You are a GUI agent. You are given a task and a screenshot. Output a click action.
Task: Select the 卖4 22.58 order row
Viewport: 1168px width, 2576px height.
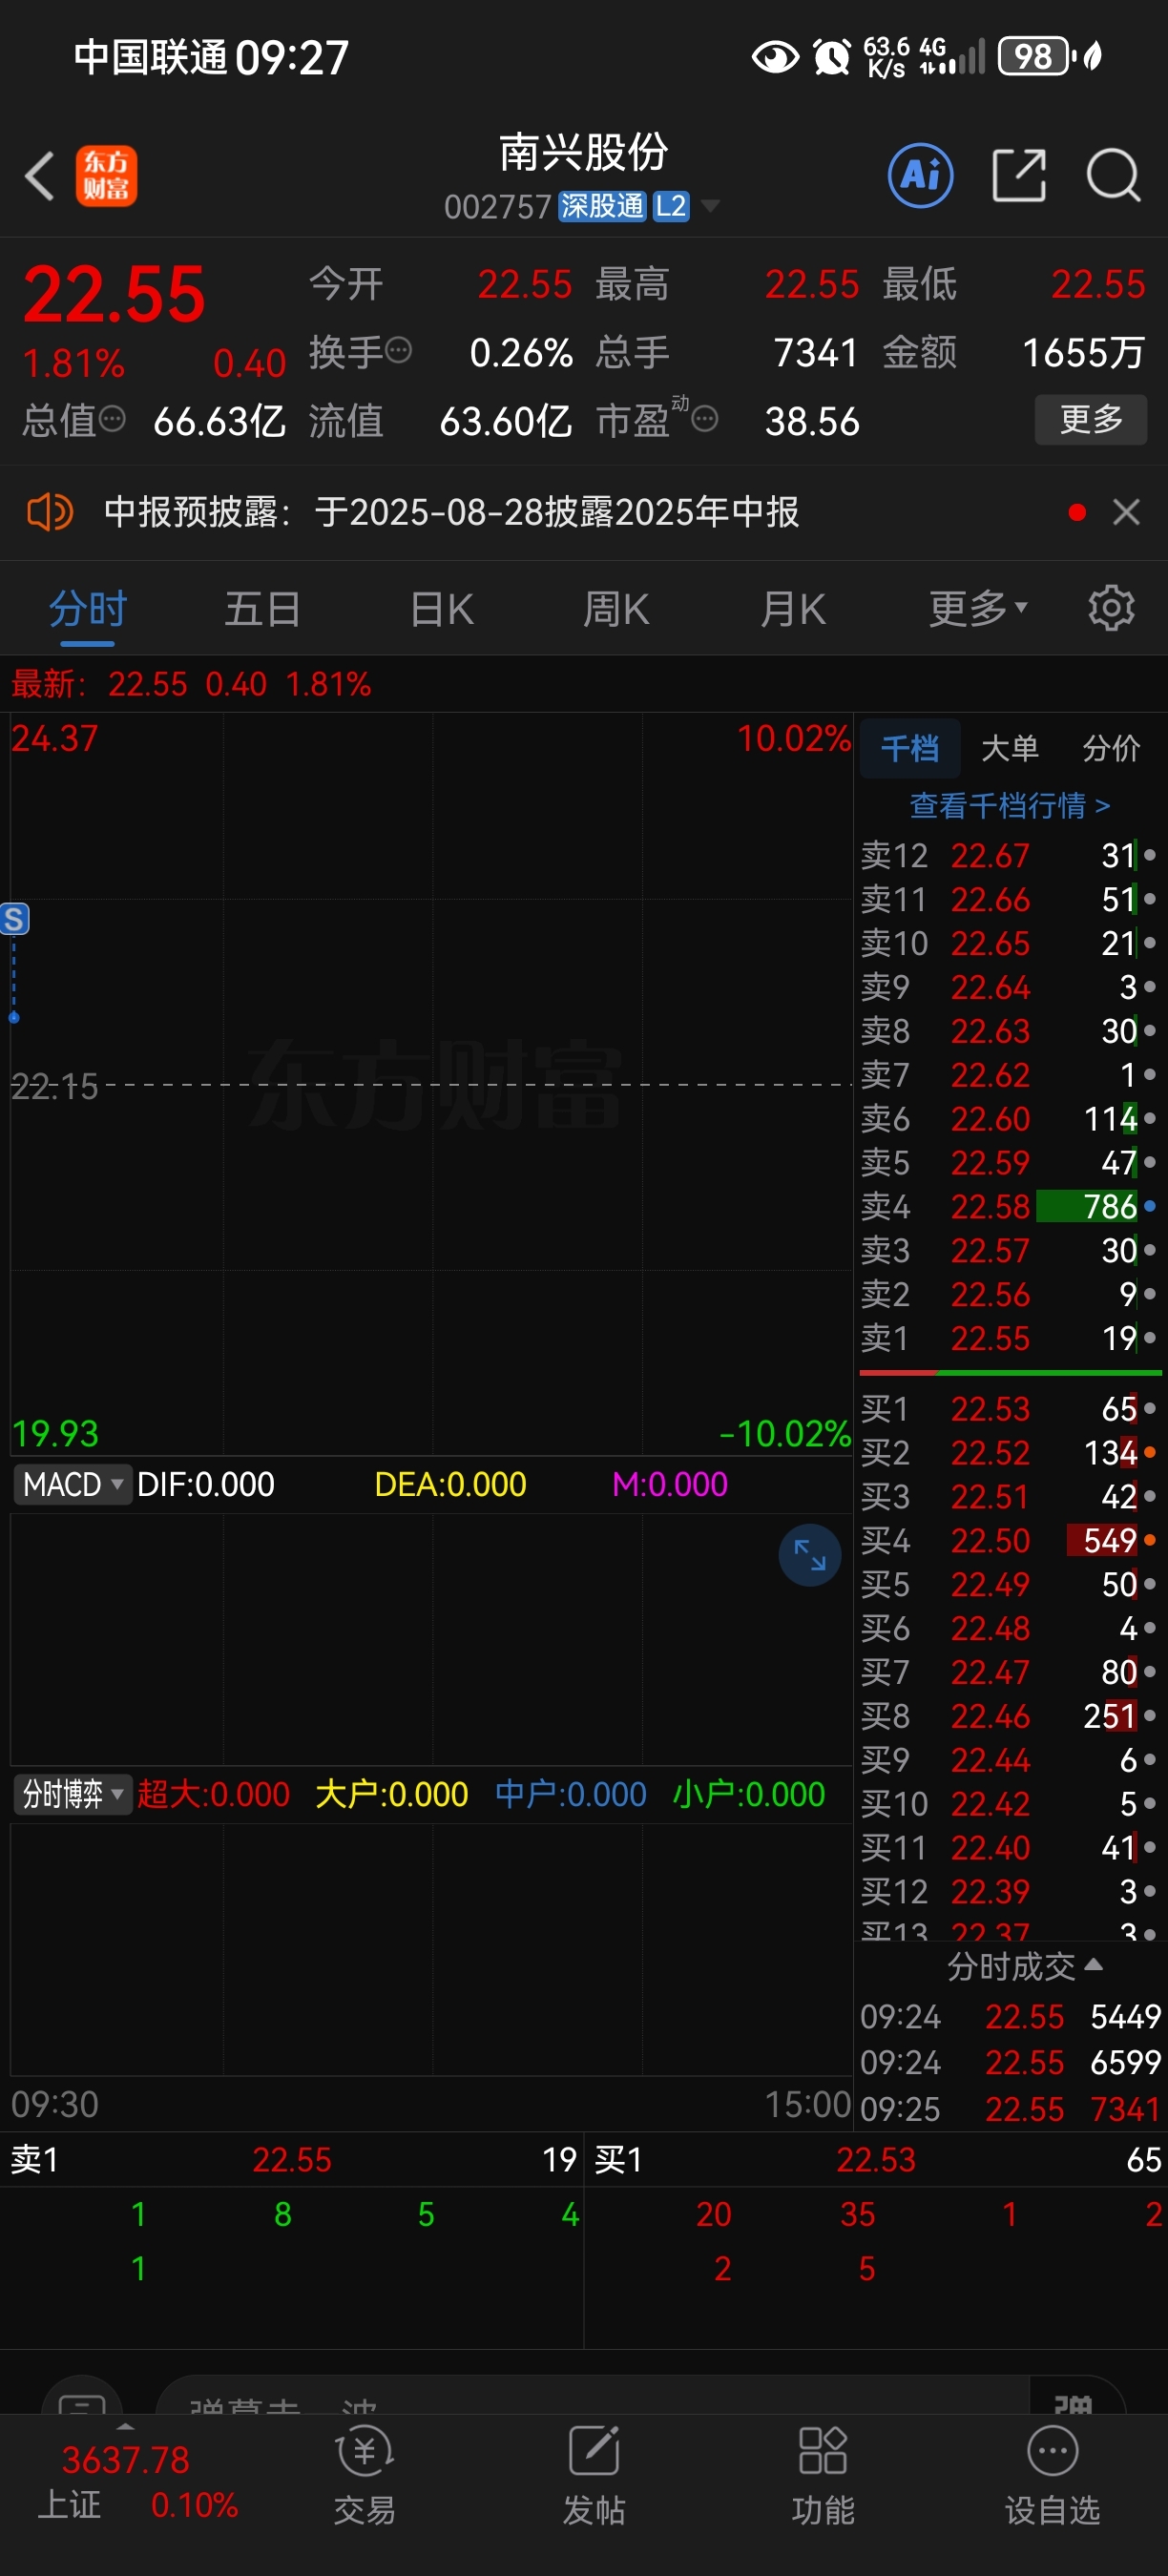pyautogui.click(x=1009, y=1206)
